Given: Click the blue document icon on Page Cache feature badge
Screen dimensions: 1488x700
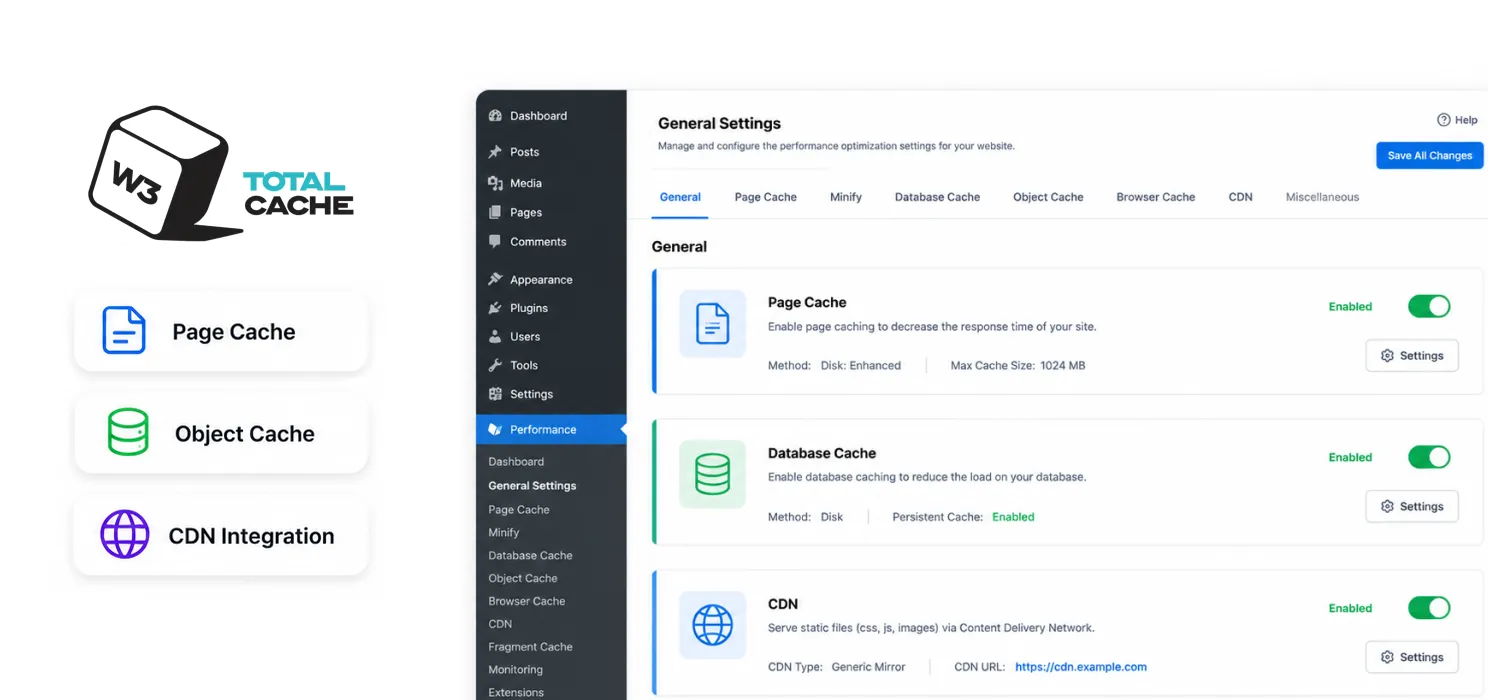Looking at the screenshot, I should [x=124, y=331].
